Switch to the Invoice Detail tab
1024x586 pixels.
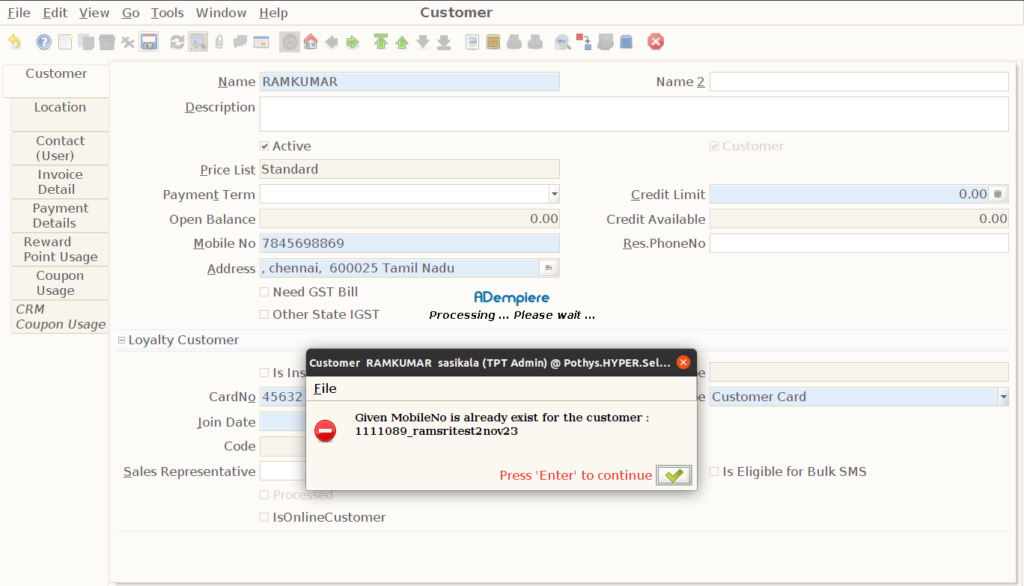57,182
